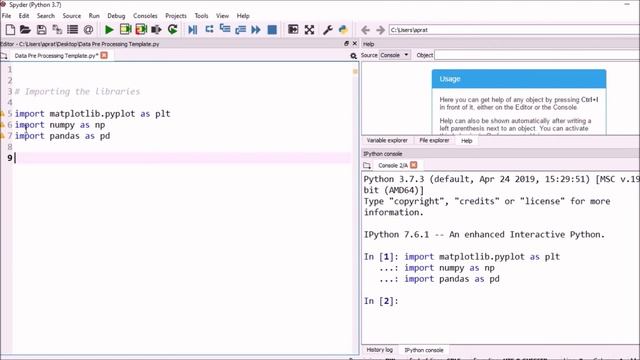This screenshot has width=640, height=360.
Task: Click the @ symbol finder icon
Action: [88, 29]
